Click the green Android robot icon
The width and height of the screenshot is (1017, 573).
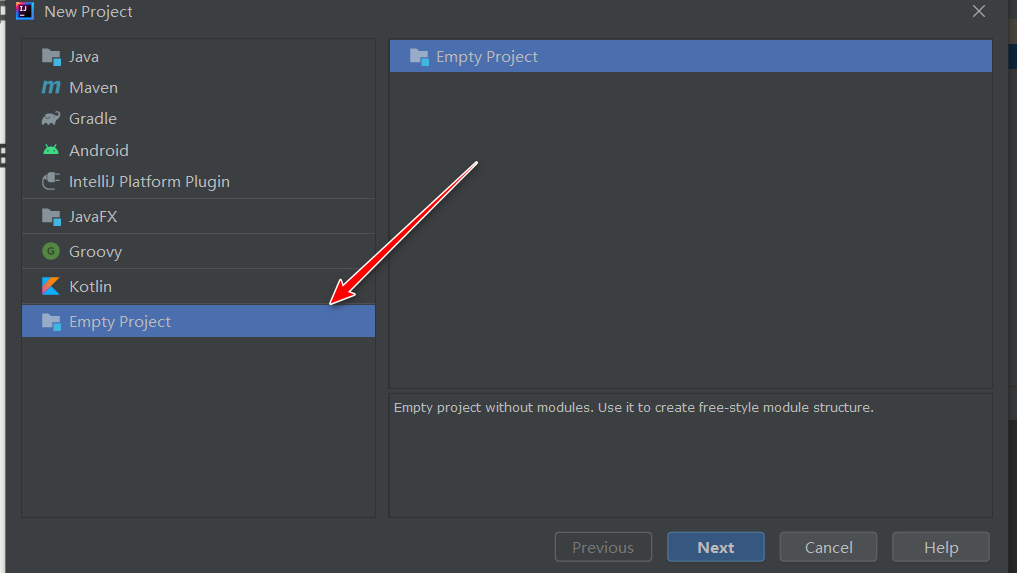tap(51, 150)
